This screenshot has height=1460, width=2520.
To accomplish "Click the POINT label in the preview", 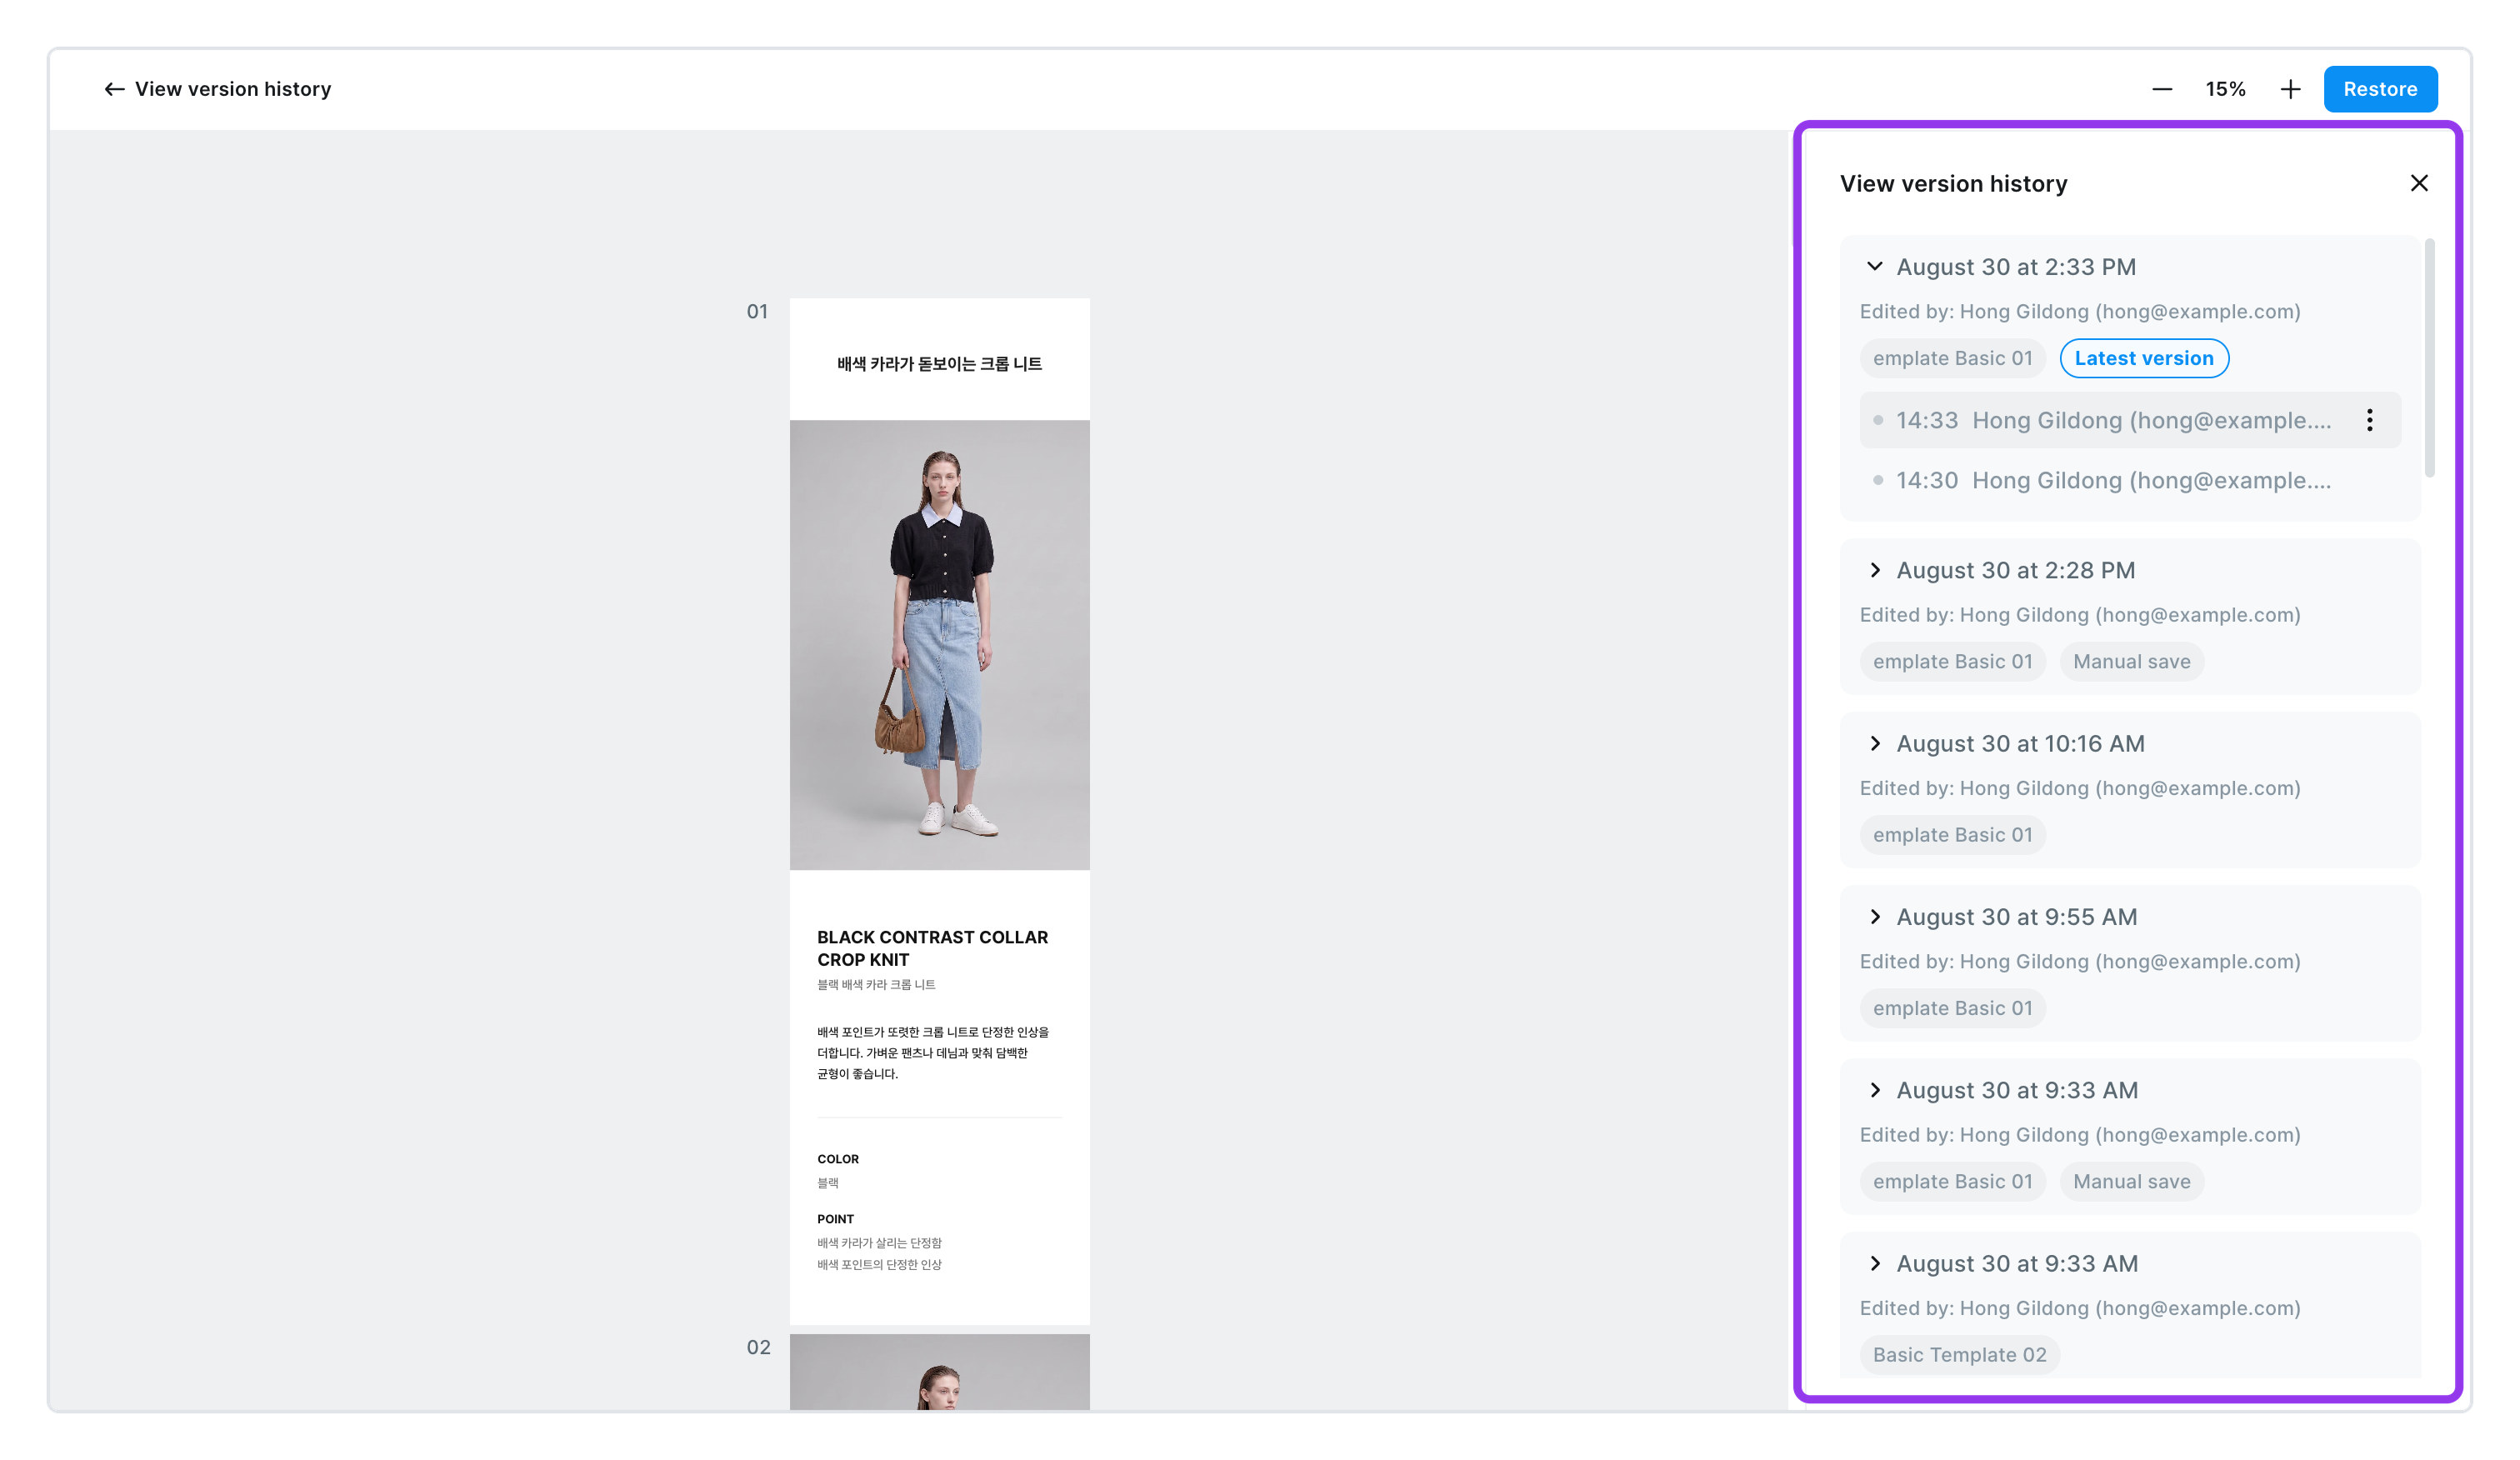I will (x=835, y=1219).
